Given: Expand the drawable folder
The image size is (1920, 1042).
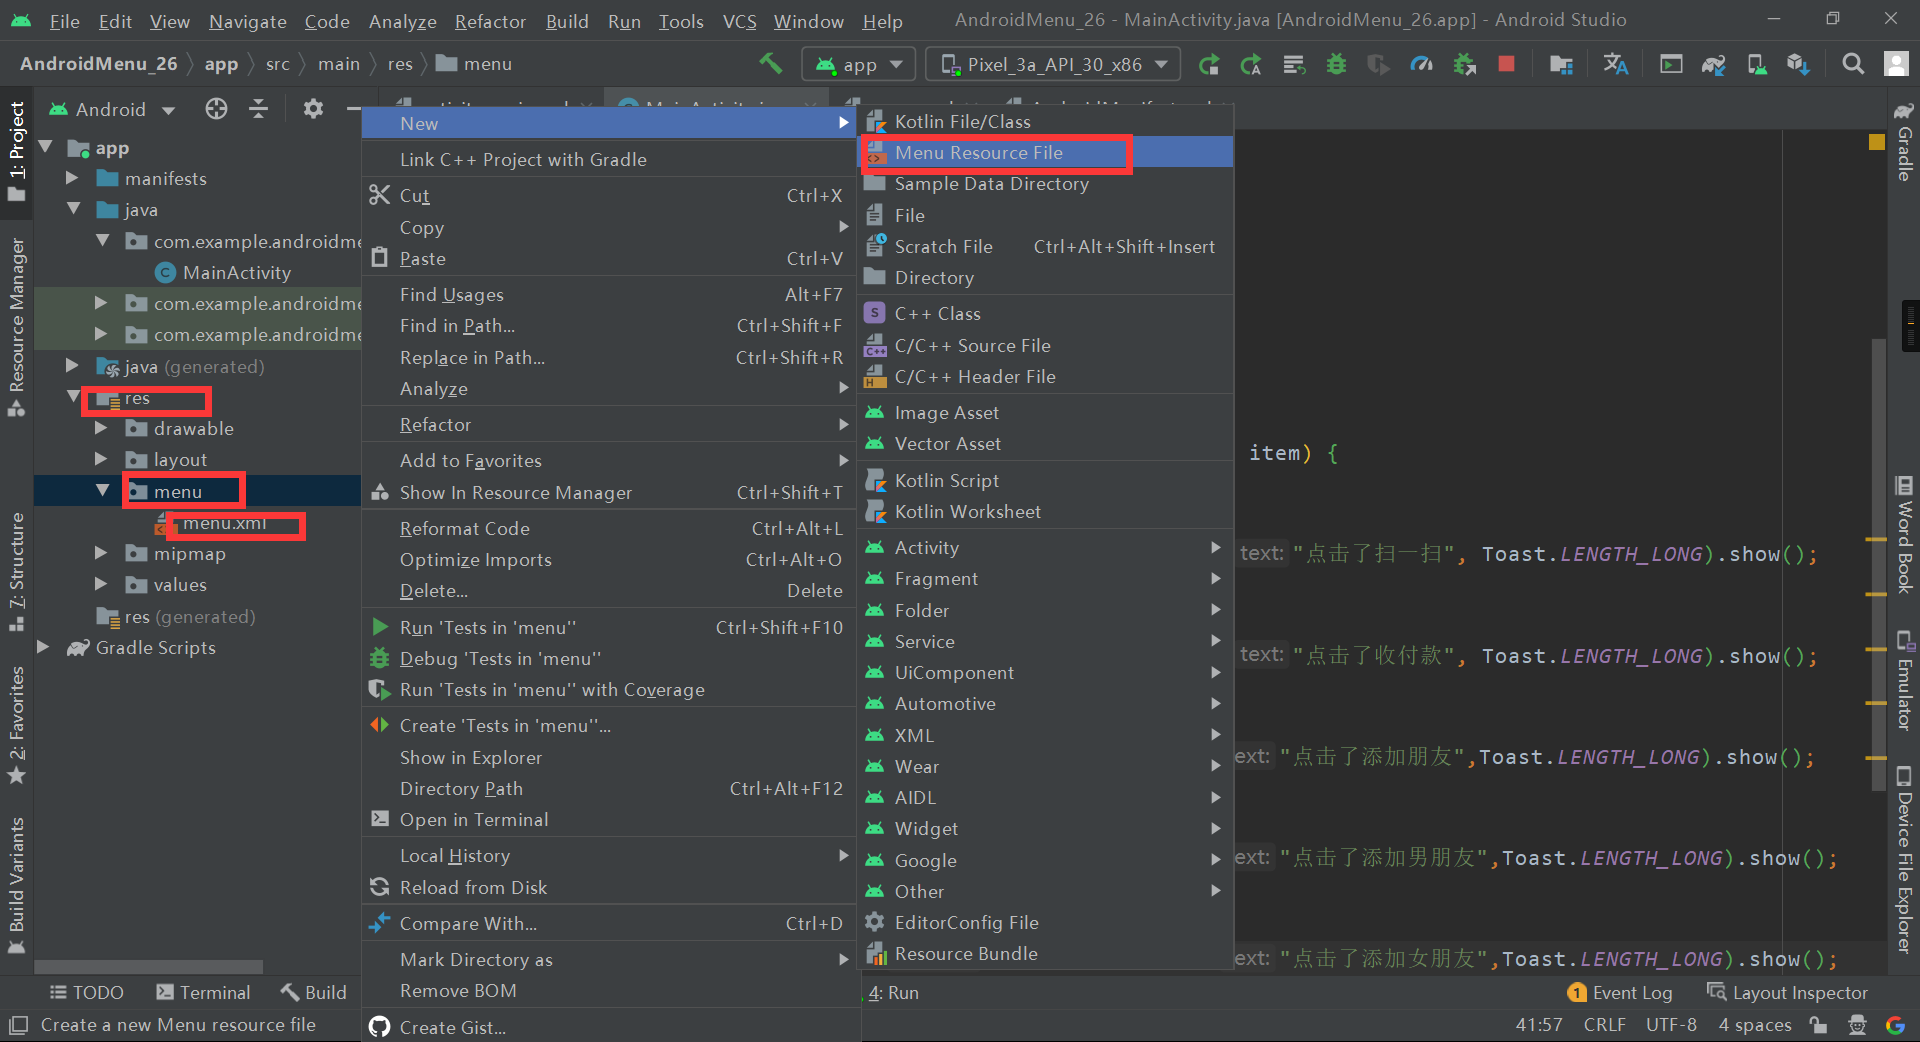Looking at the screenshot, I should tap(101, 428).
